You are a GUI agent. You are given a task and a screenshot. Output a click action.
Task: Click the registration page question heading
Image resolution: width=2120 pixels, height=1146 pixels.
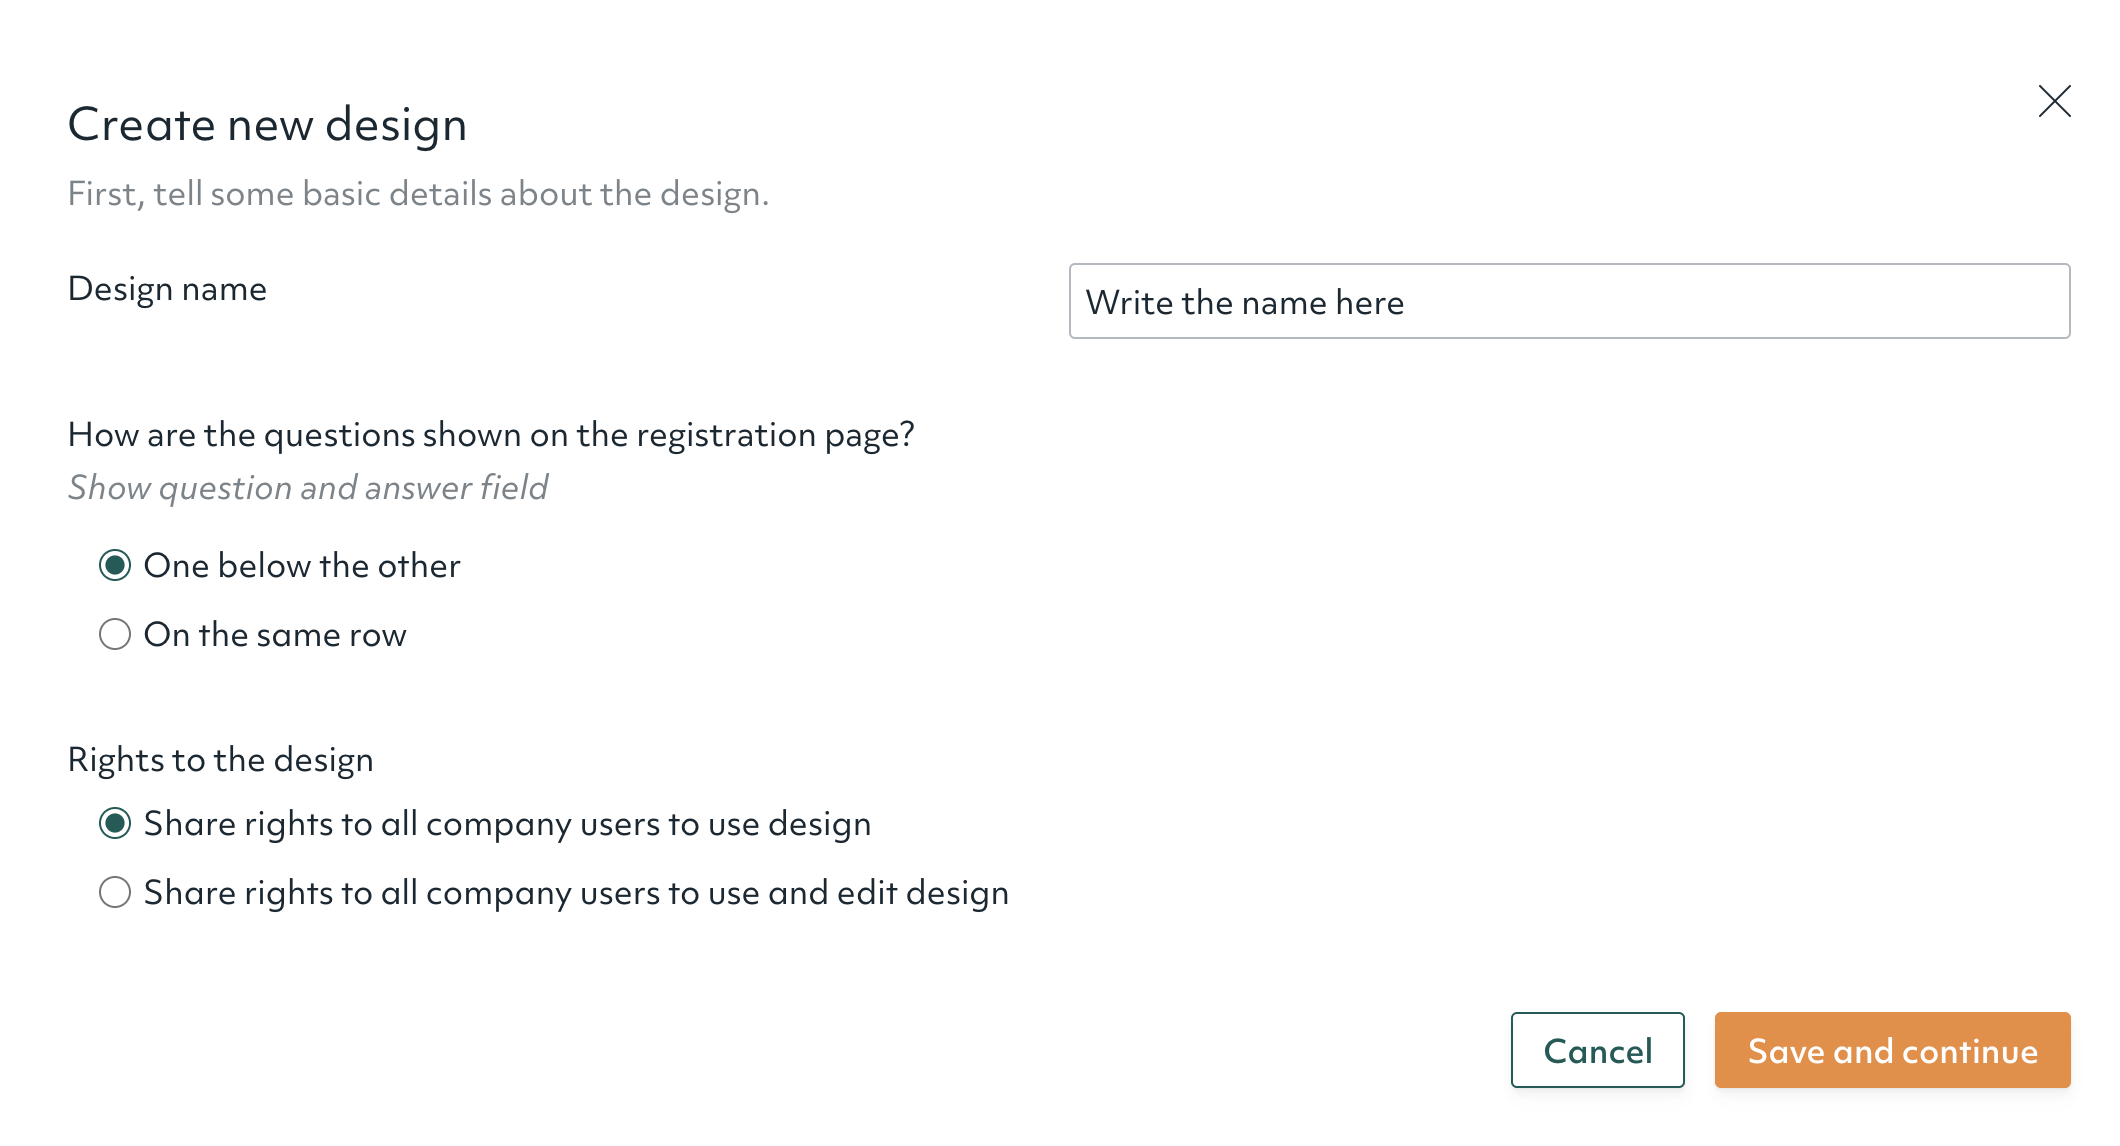(x=491, y=435)
